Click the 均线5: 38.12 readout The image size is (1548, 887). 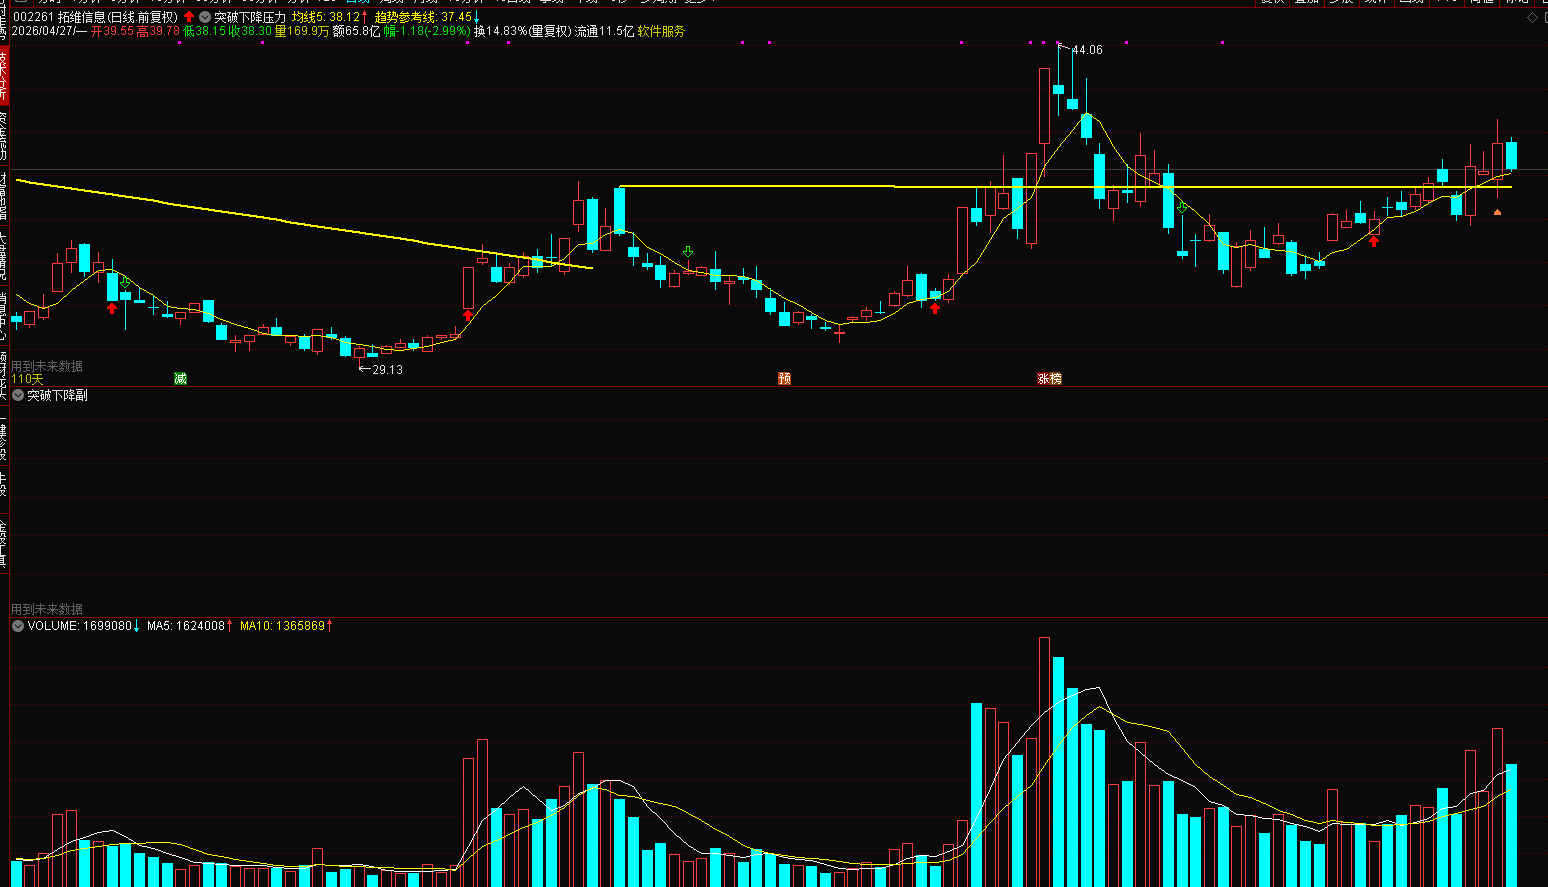point(325,17)
